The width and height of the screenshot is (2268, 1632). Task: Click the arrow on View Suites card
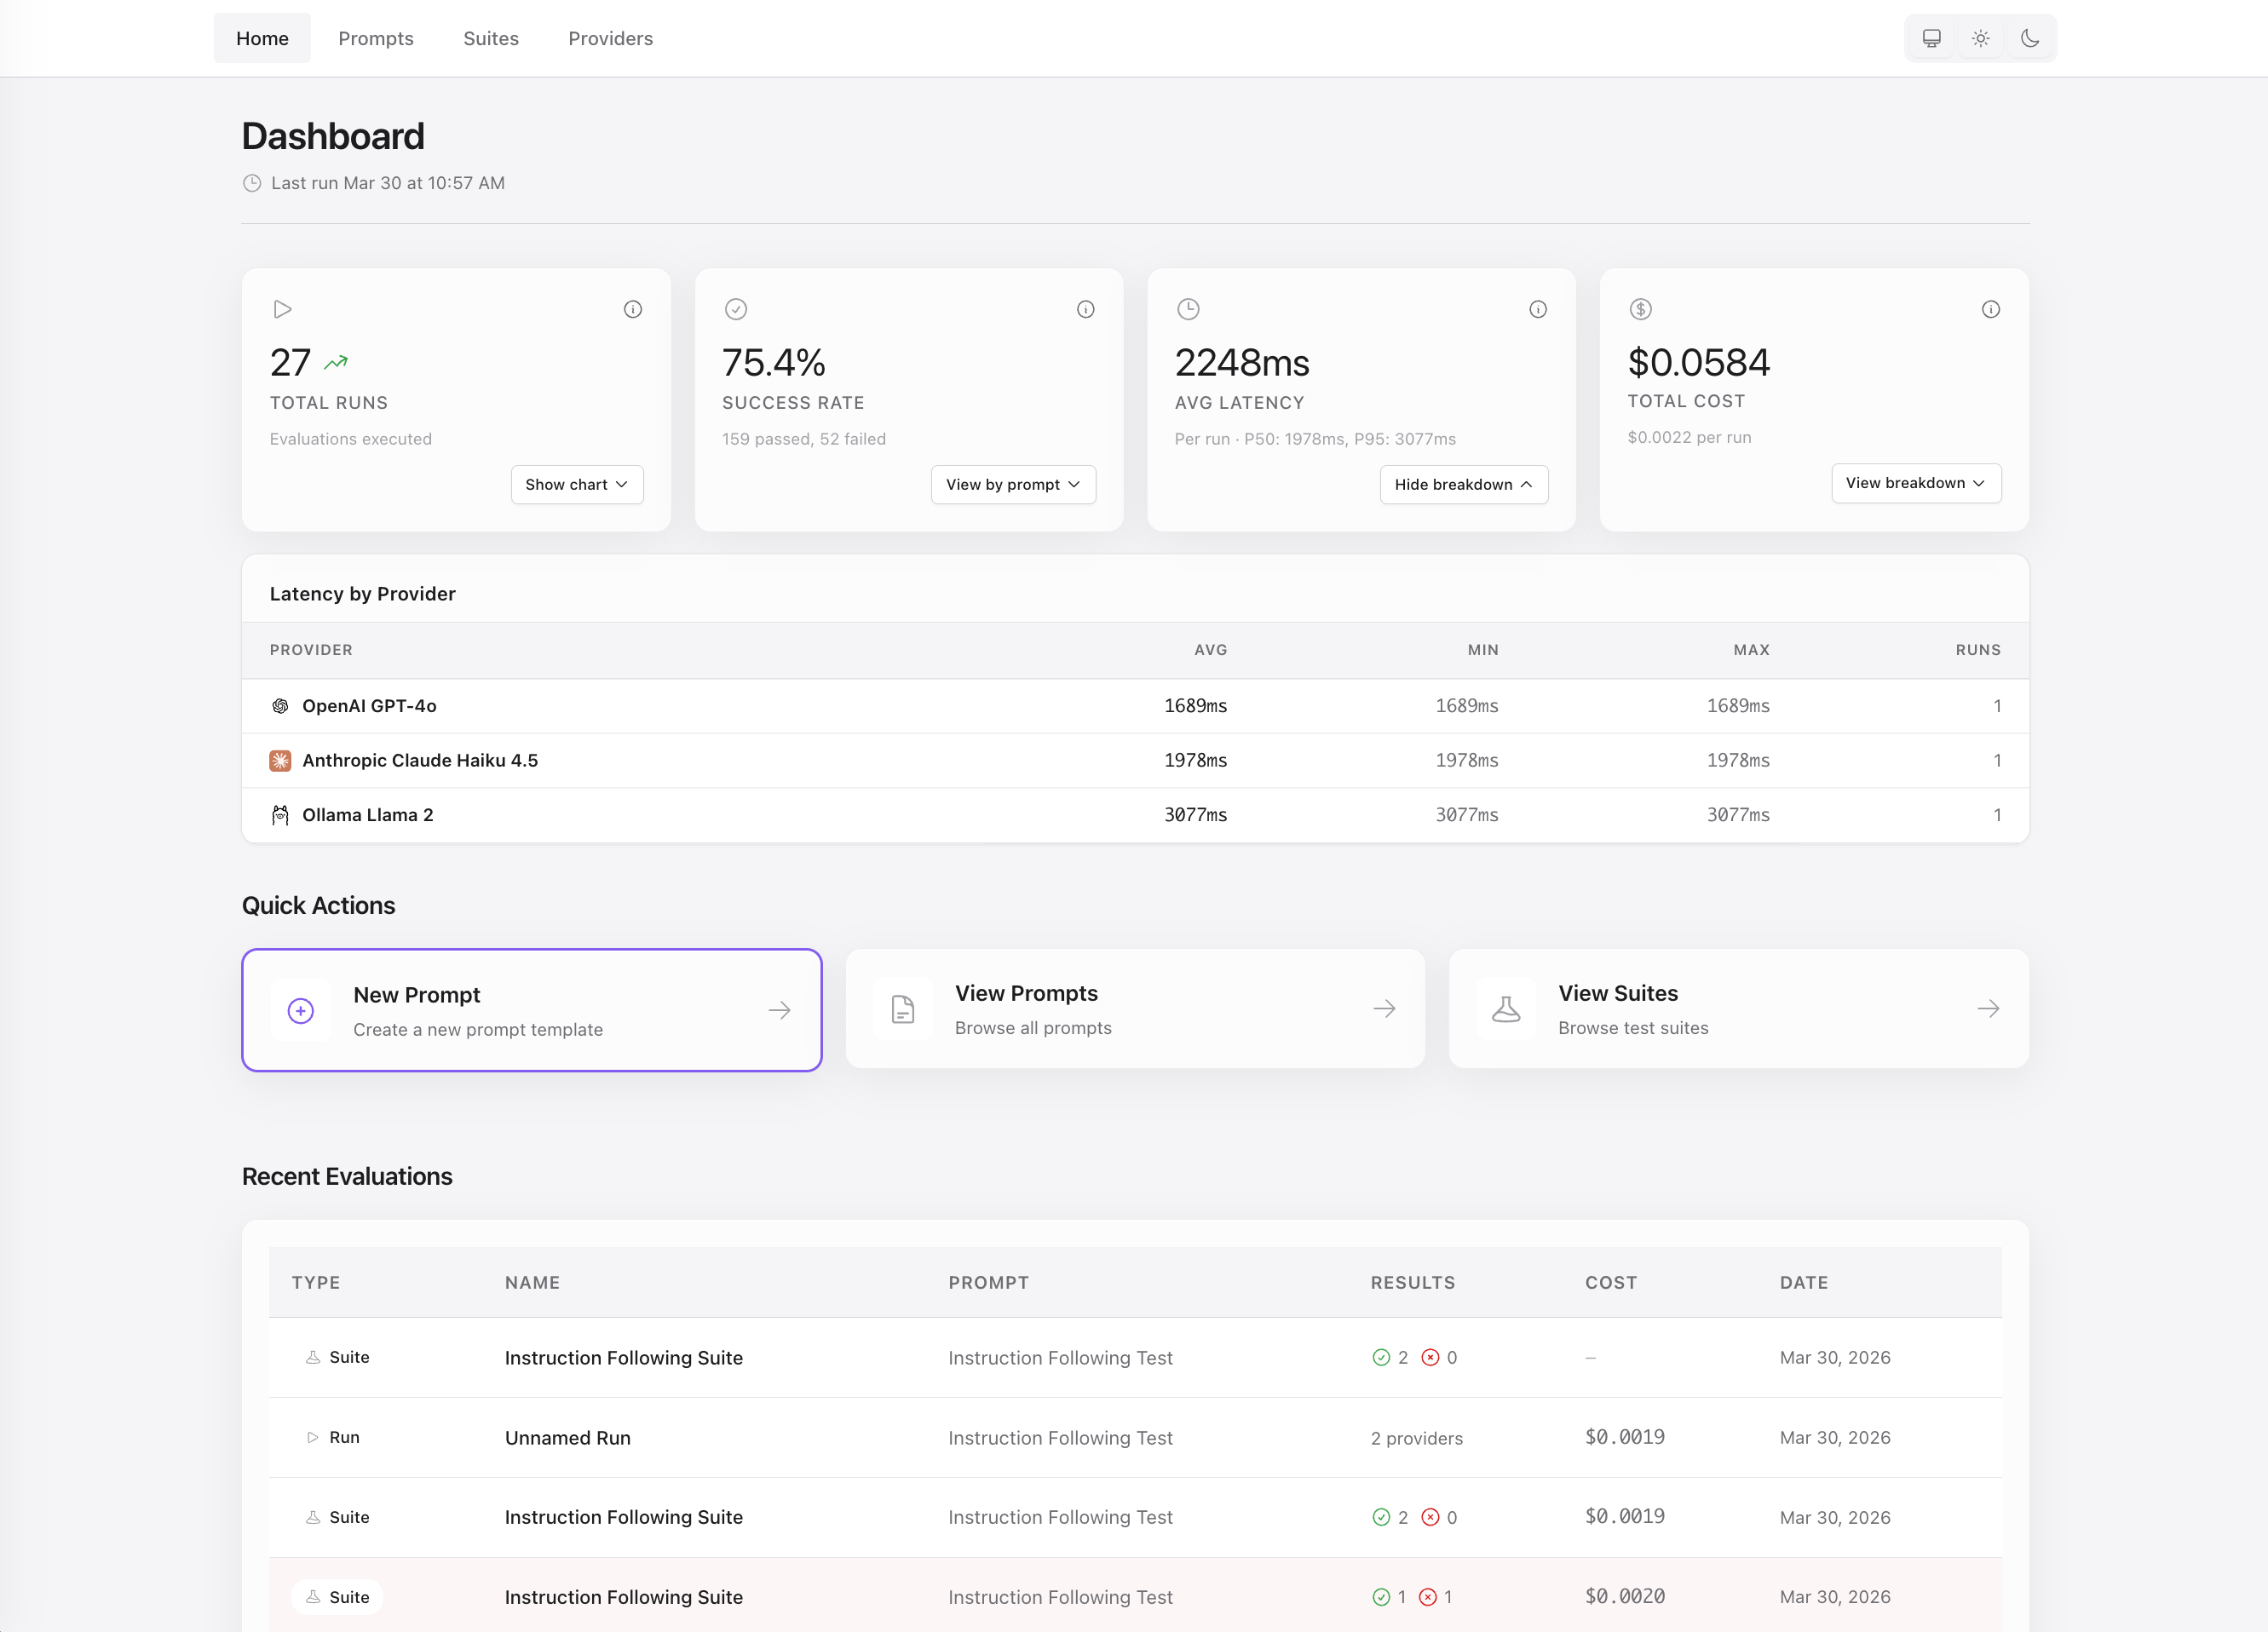(x=1988, y=1009)
